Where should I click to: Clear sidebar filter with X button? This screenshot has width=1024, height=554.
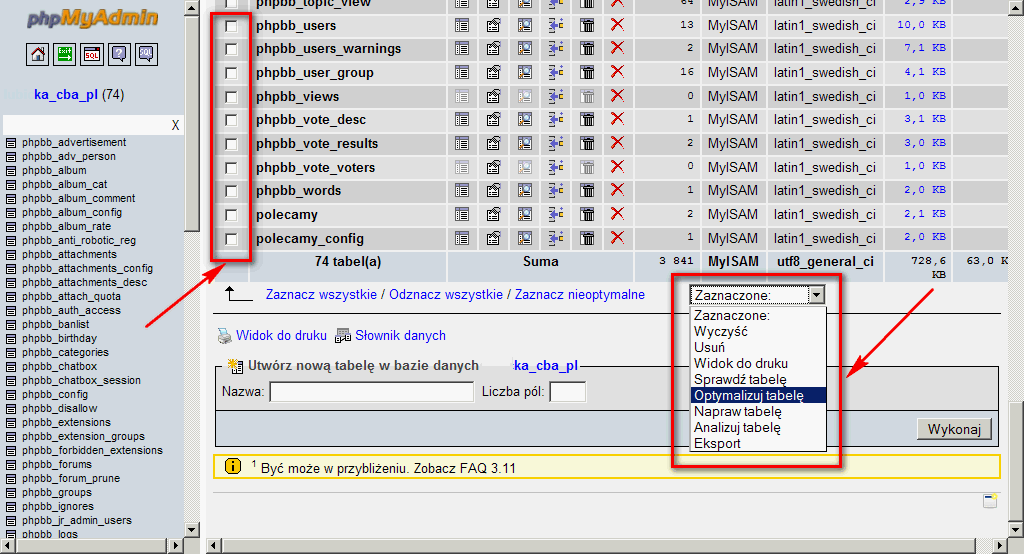tap(175, 125)
